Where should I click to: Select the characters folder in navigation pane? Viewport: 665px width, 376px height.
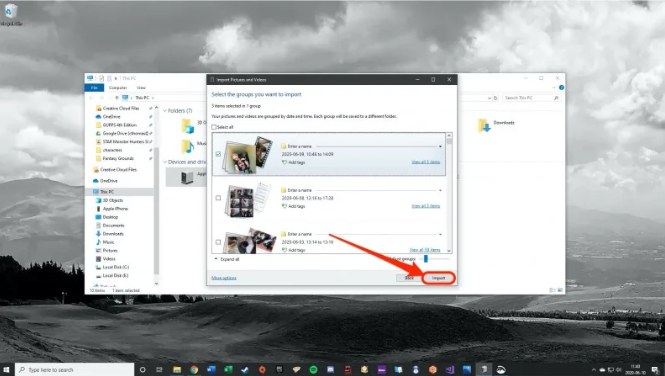(x=112, y=150)
